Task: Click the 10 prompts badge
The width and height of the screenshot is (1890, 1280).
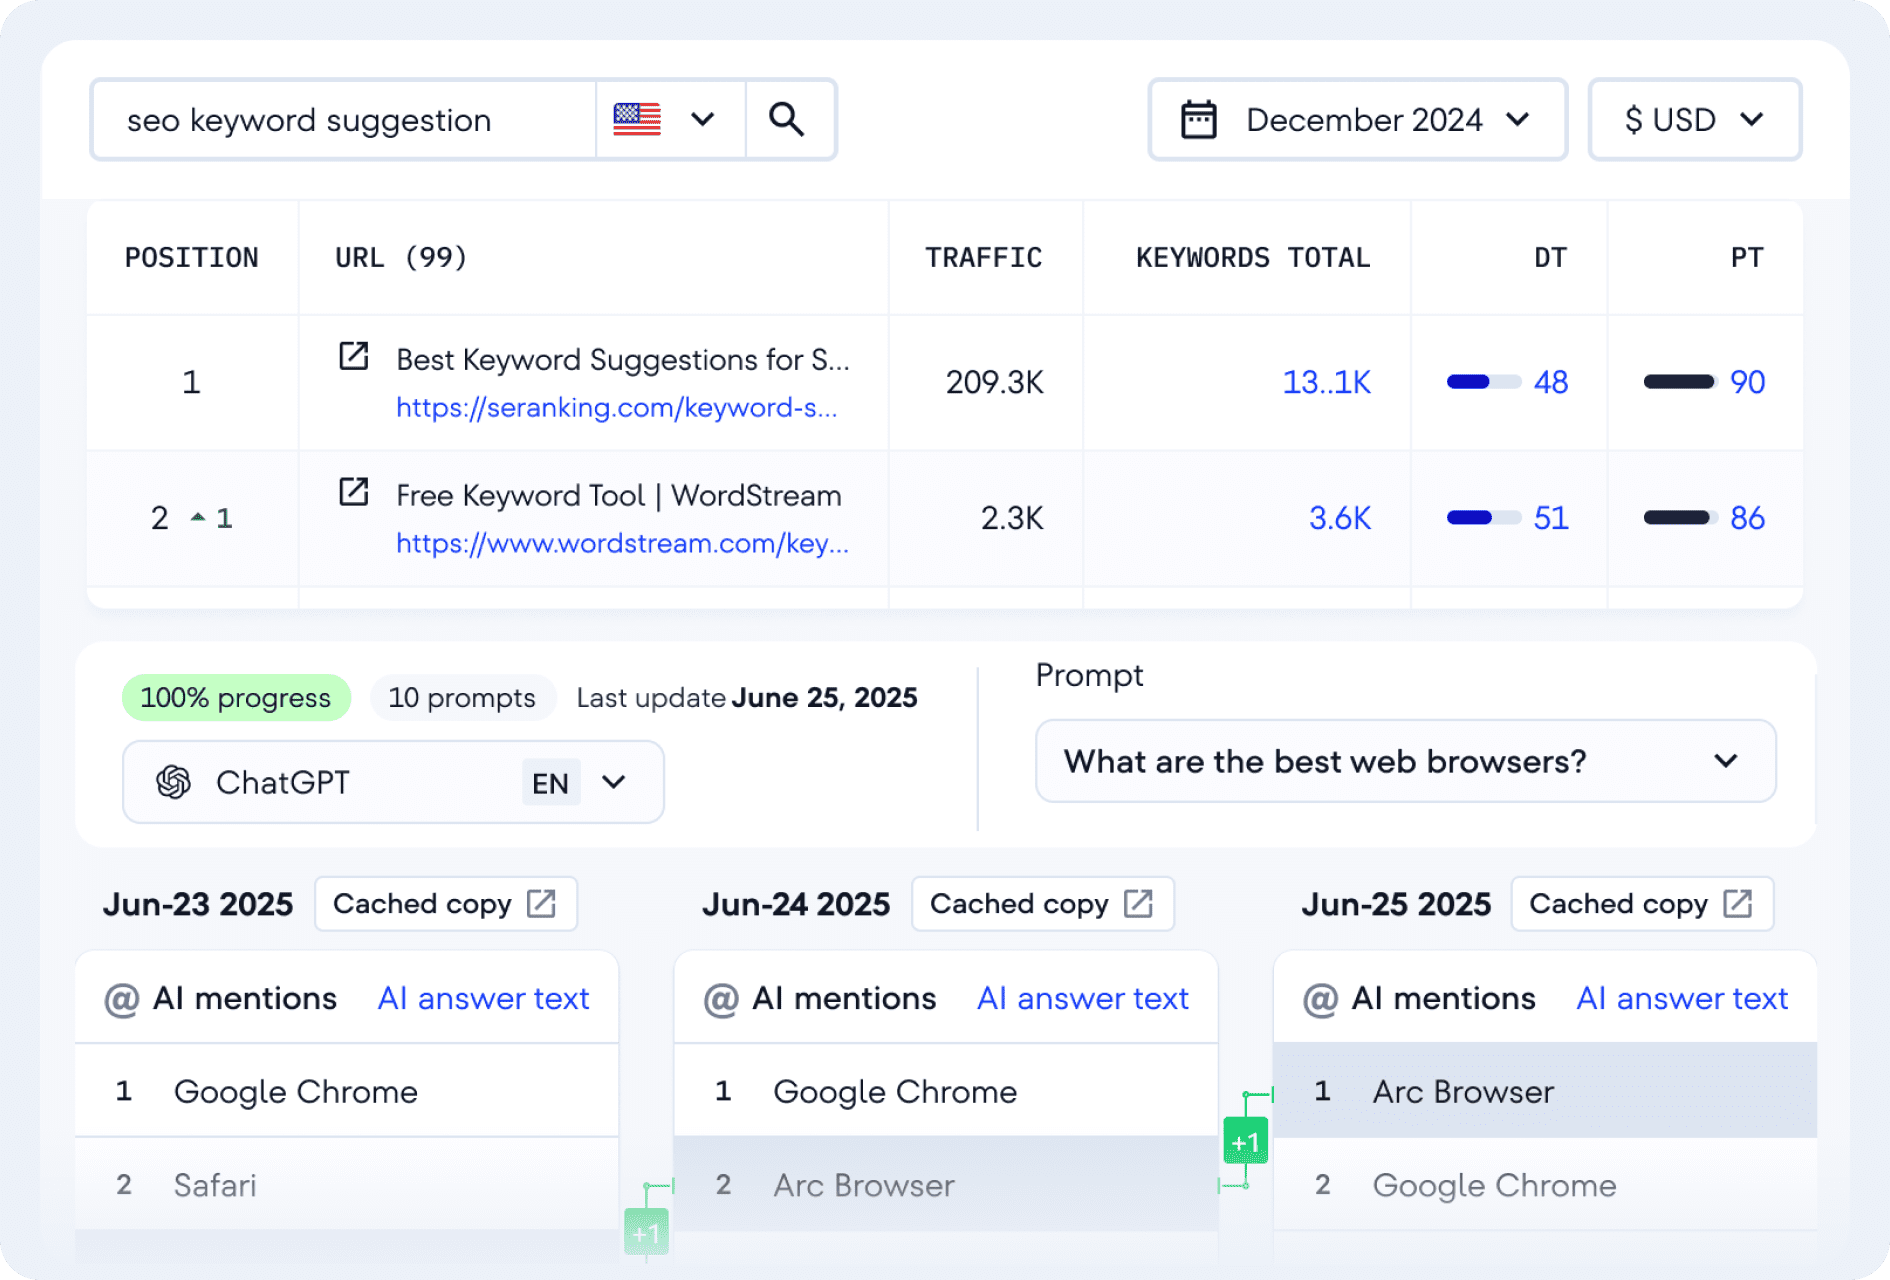Action: tap(462, 697)
